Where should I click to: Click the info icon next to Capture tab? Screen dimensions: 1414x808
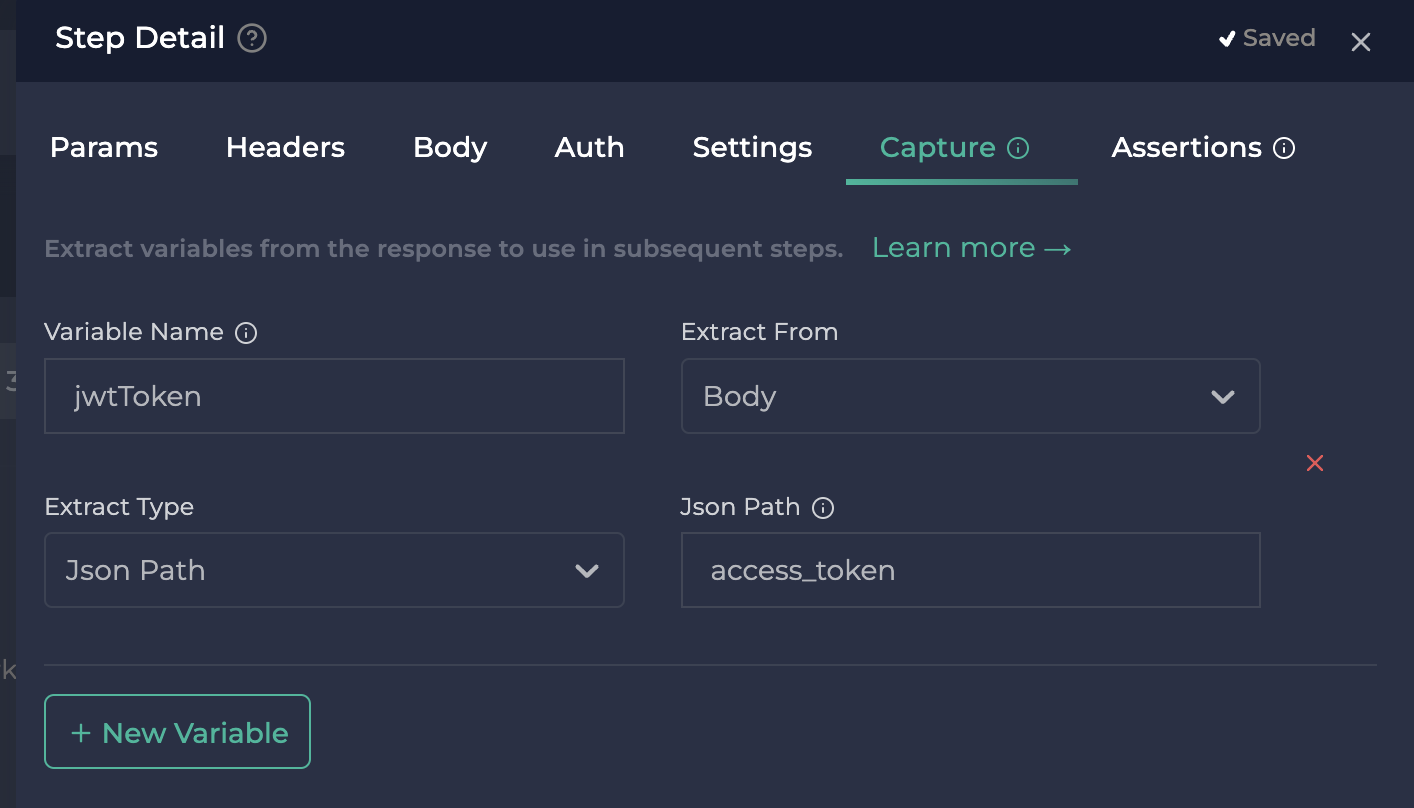click(1018, 147)
